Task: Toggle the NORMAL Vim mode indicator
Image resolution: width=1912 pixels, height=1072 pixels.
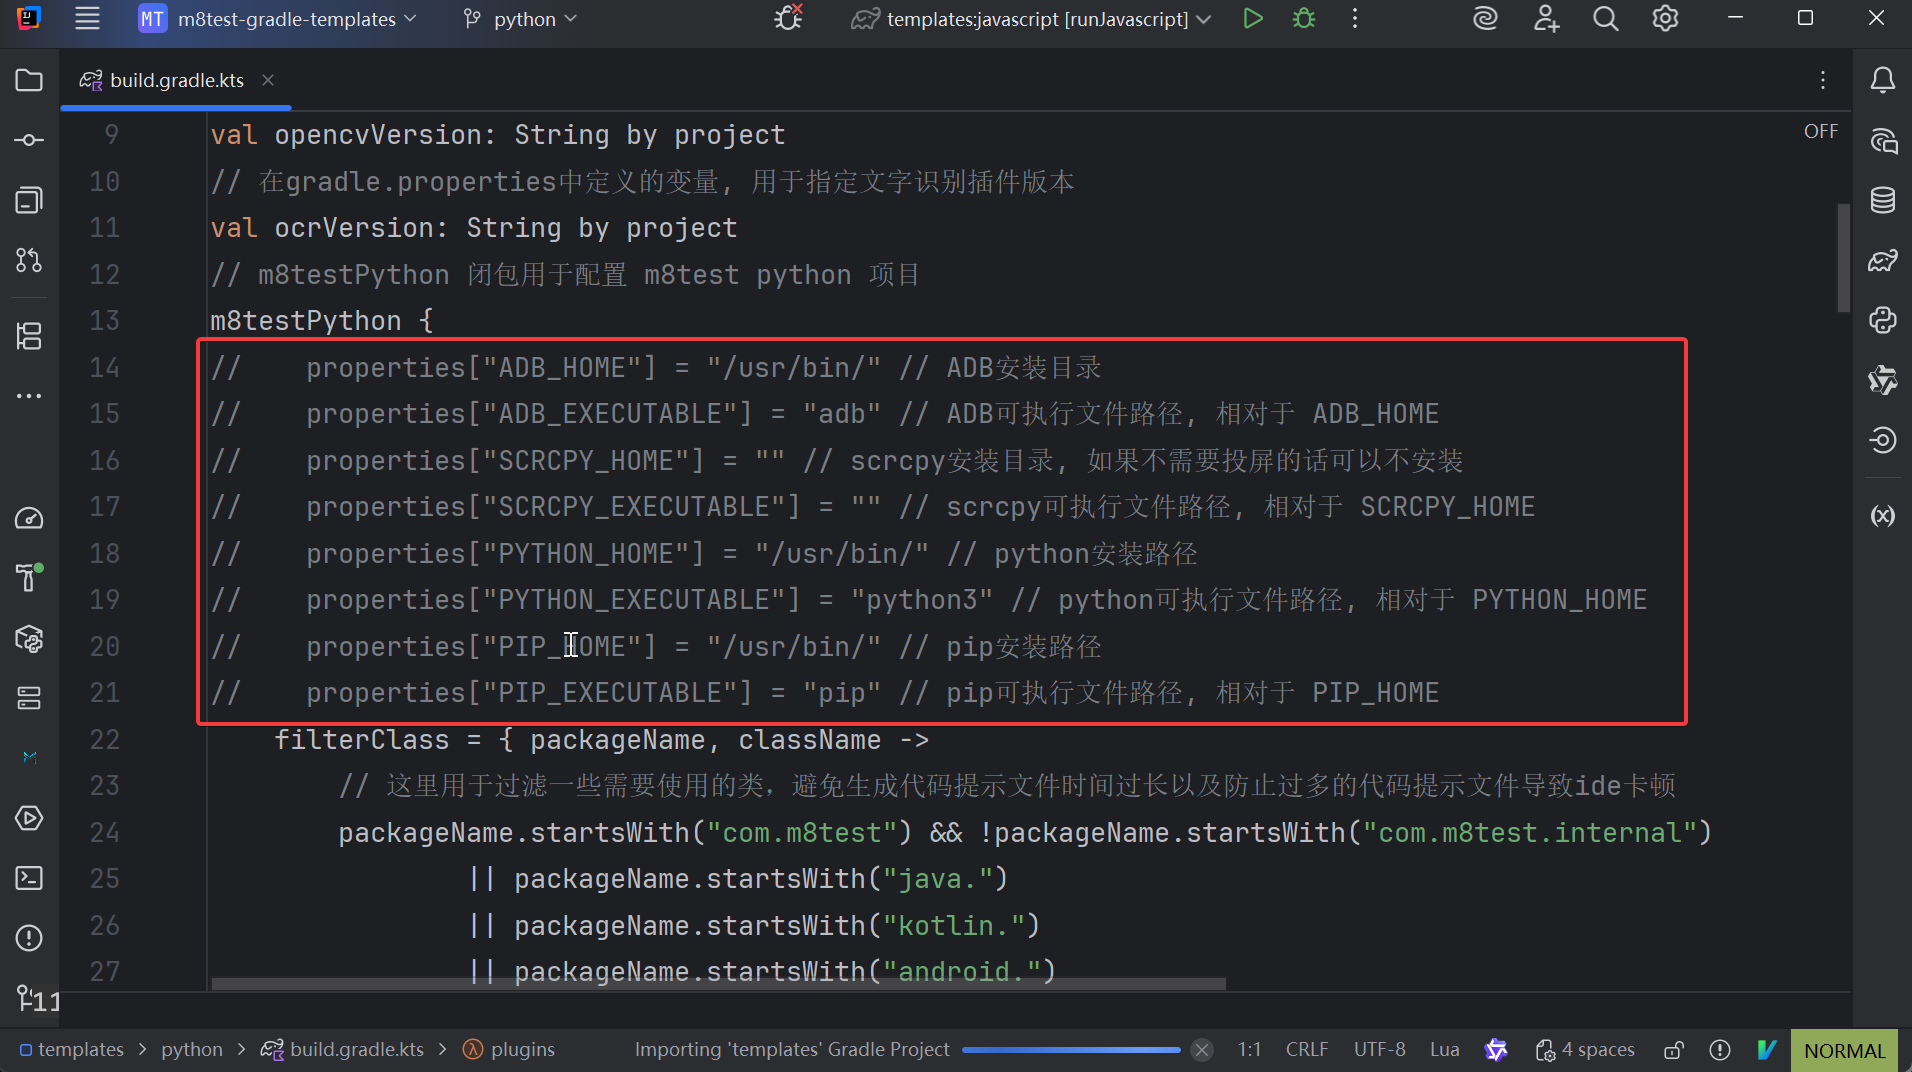Action: [x=1844, y=1050]
